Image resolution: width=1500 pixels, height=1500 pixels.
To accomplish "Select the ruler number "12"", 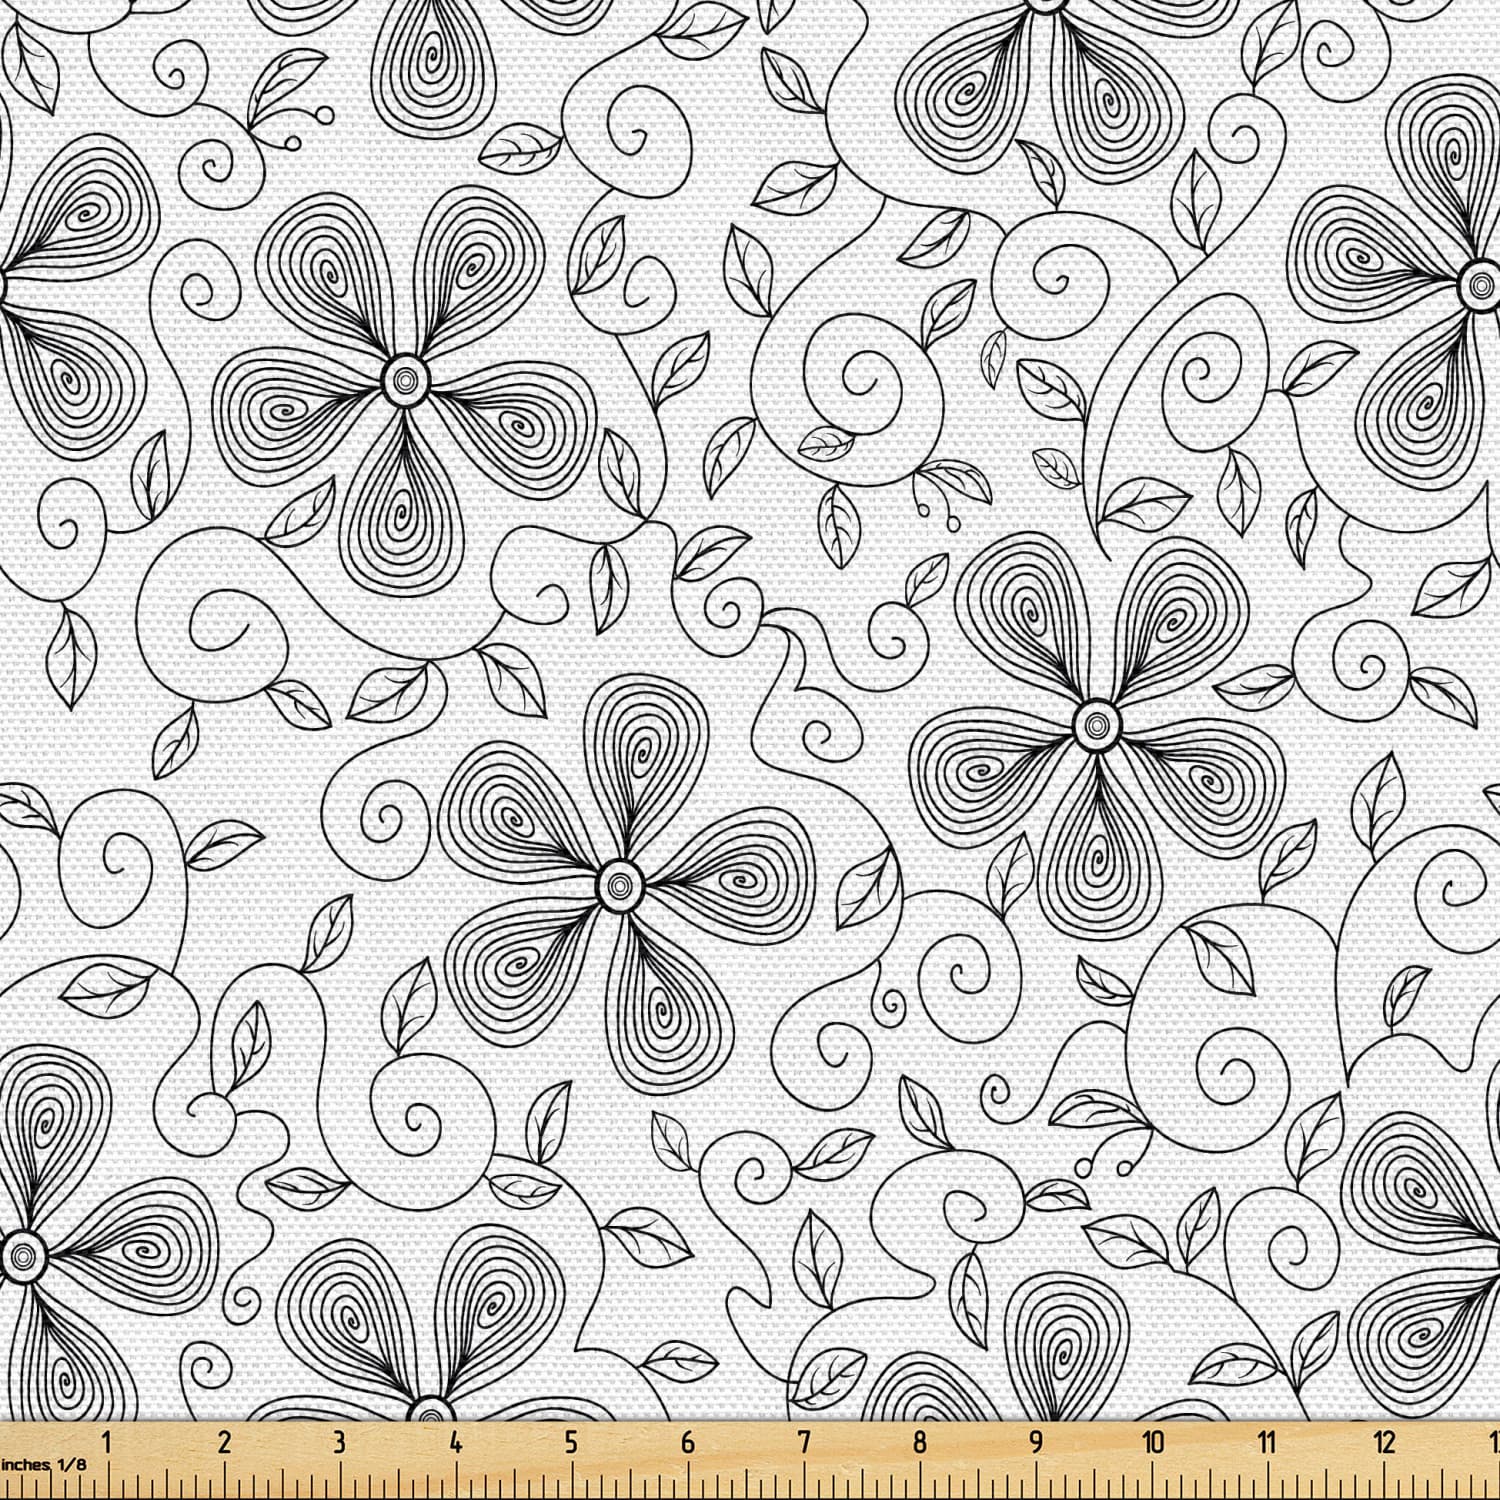I will (1385, 1443).
